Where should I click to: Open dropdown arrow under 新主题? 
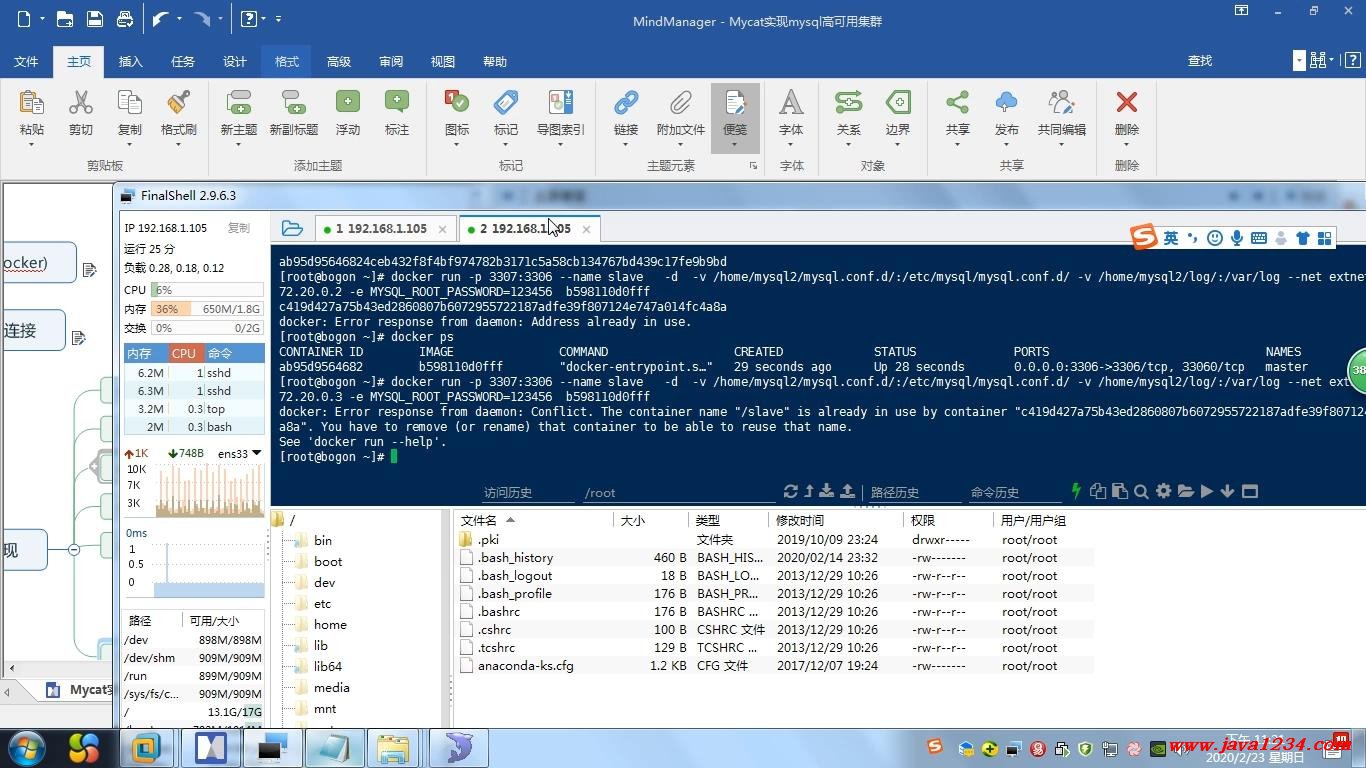coord(239,146)
